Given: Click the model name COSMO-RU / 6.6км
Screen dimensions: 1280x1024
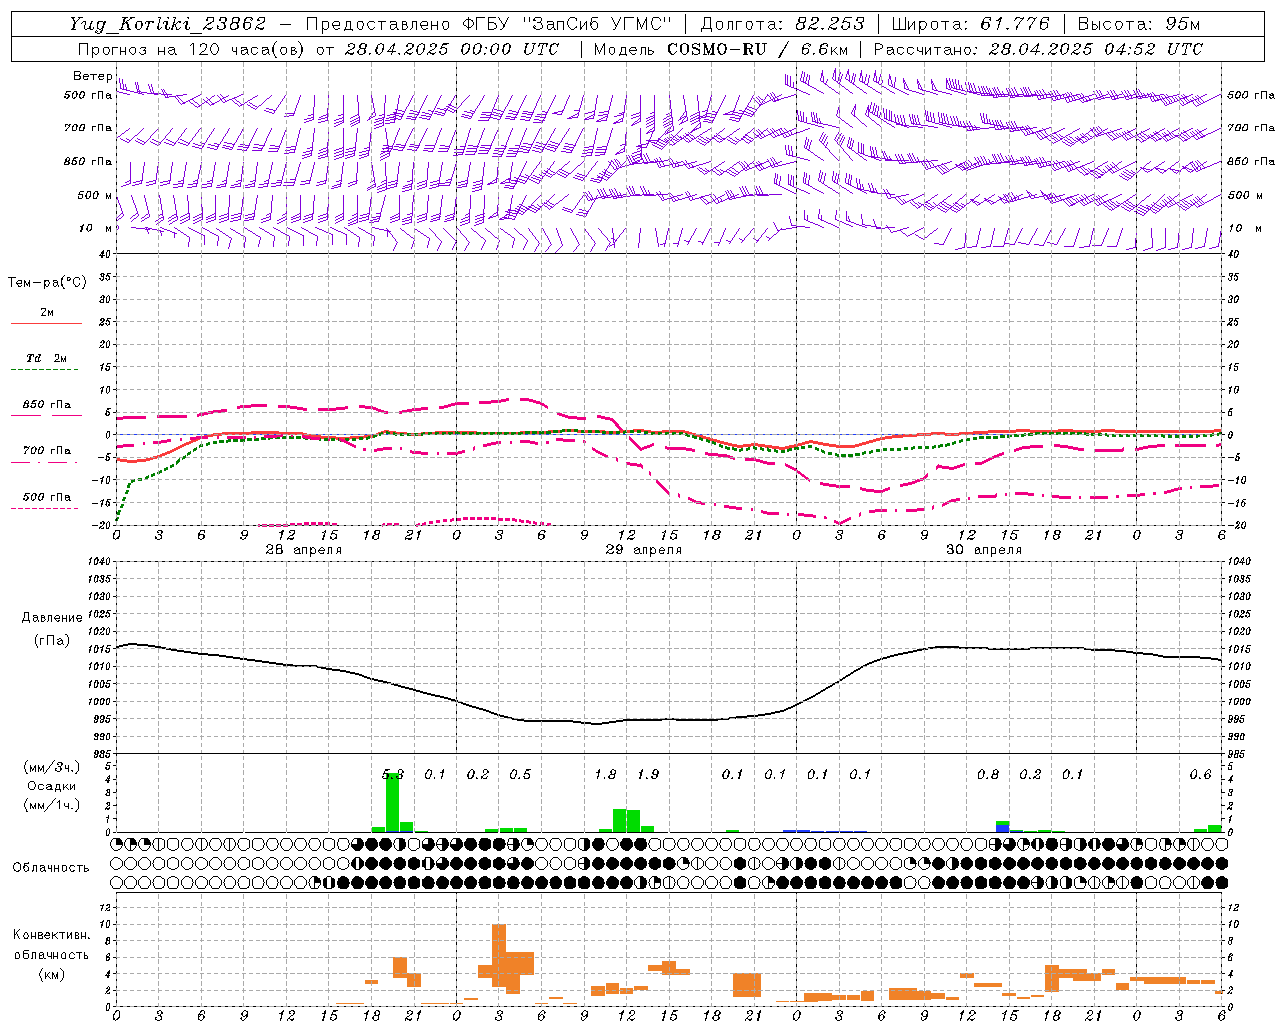Looking at the screenshot, I should click(x=758, y=49).
